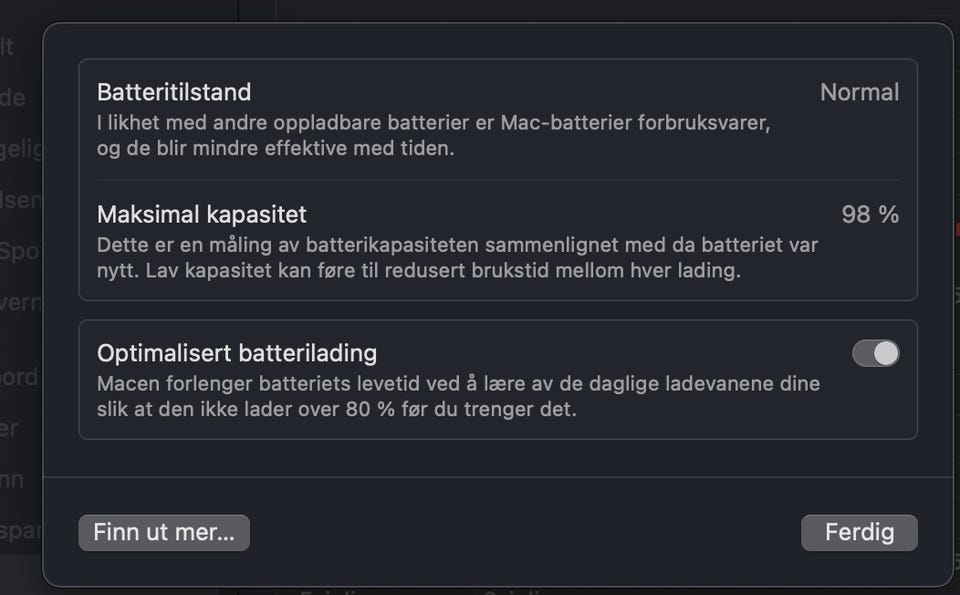Open the Finn ut mer… help button
The width and height of the screenshot is (960, 595).
coord(164,533)
